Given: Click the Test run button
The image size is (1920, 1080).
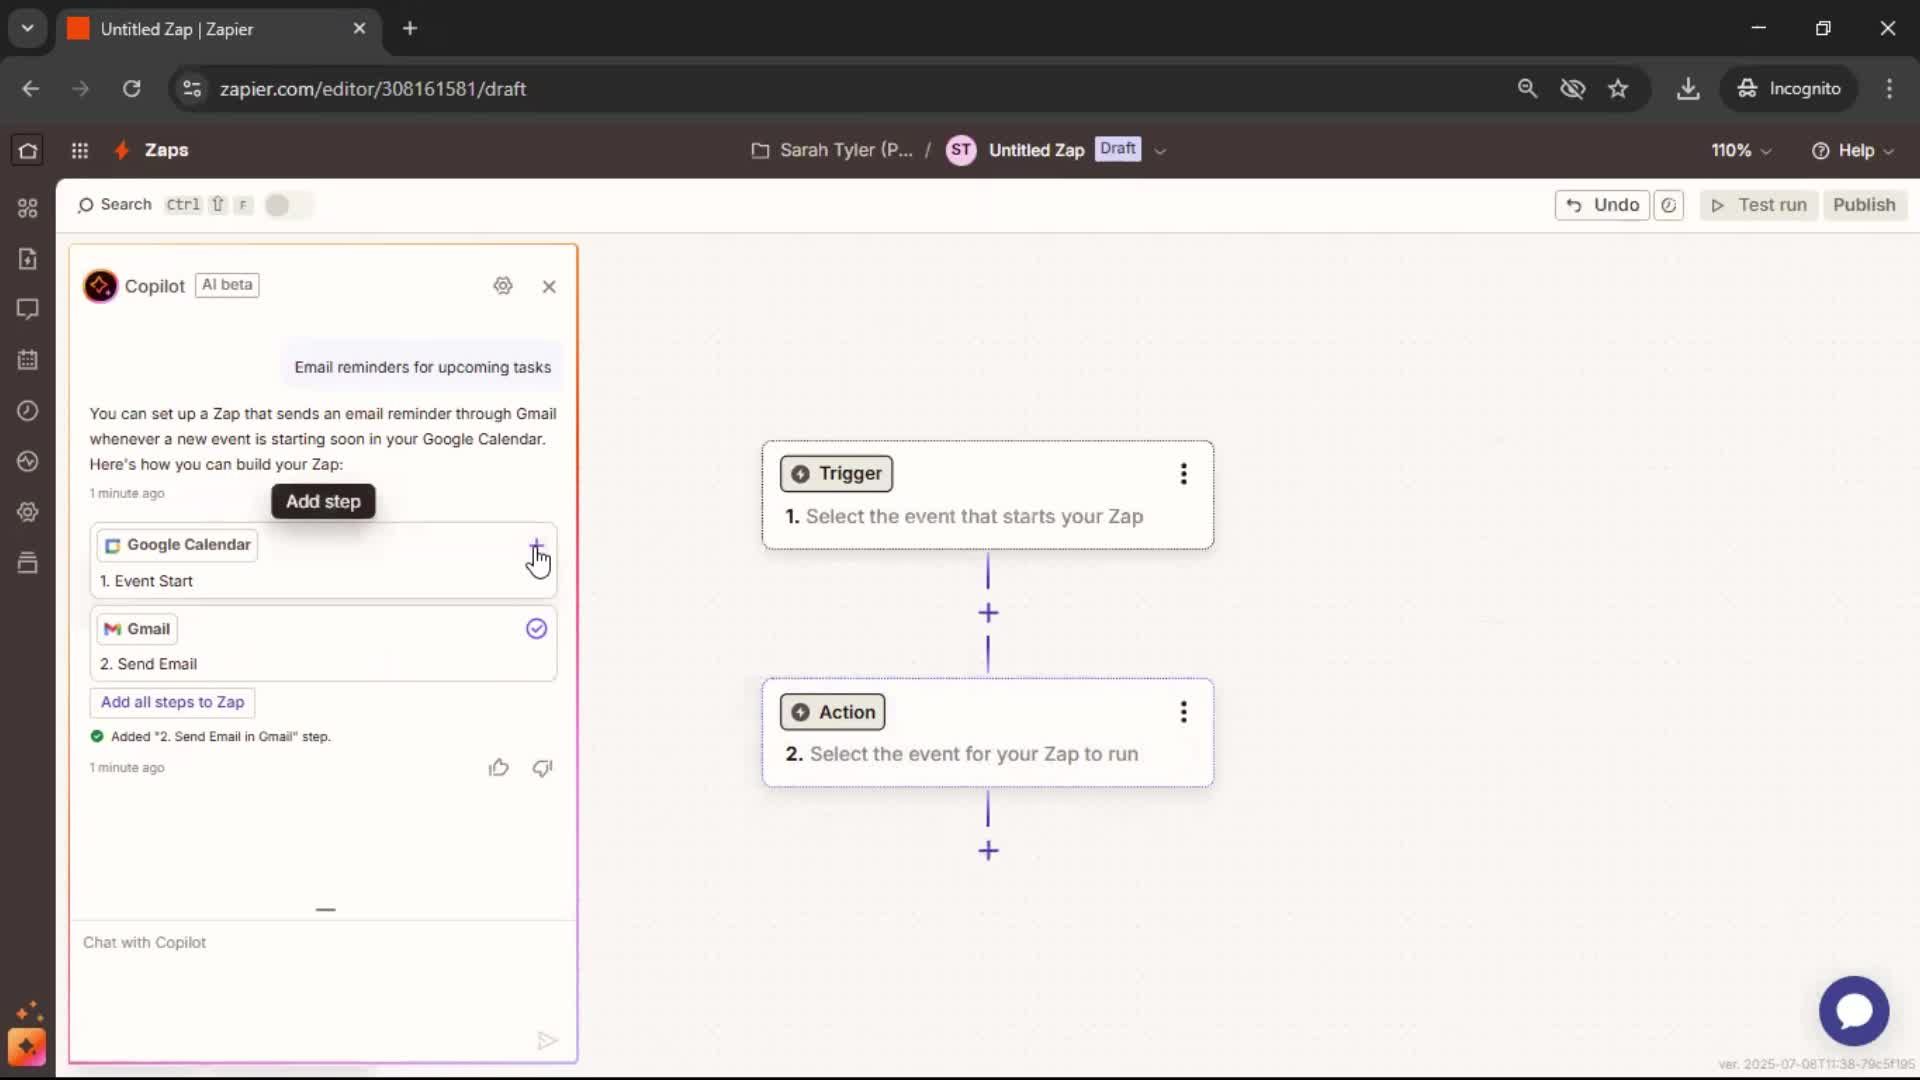Looking at the screenshot, I should click(x=1759, y=205).
